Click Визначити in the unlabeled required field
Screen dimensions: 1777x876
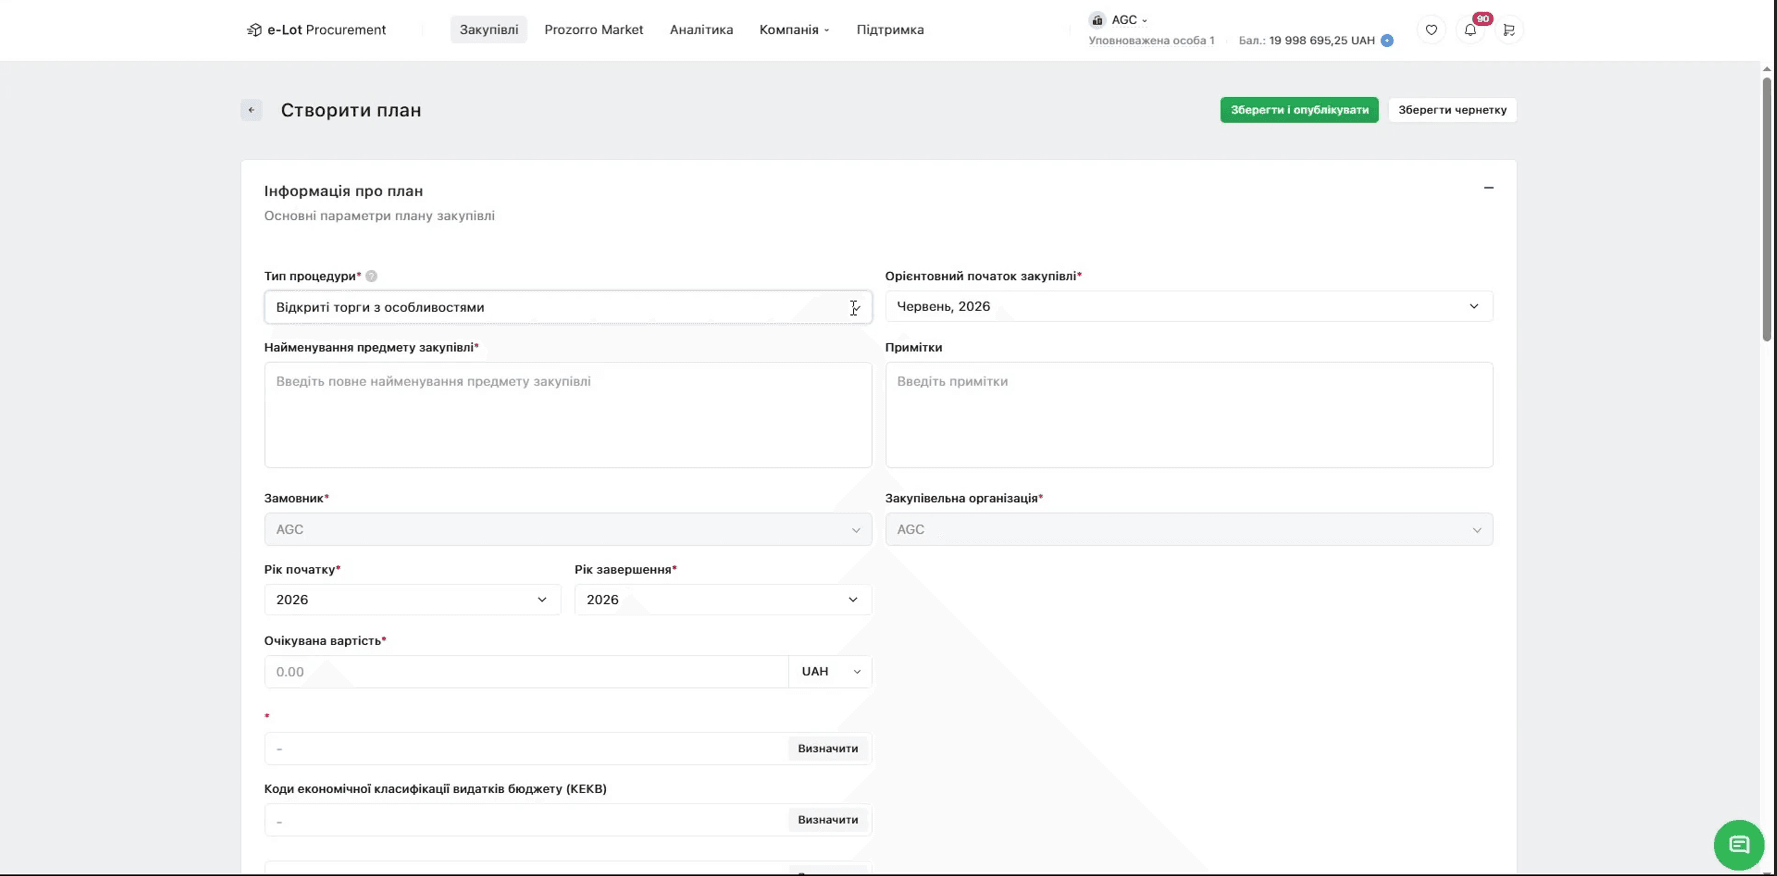coord(828,749)
